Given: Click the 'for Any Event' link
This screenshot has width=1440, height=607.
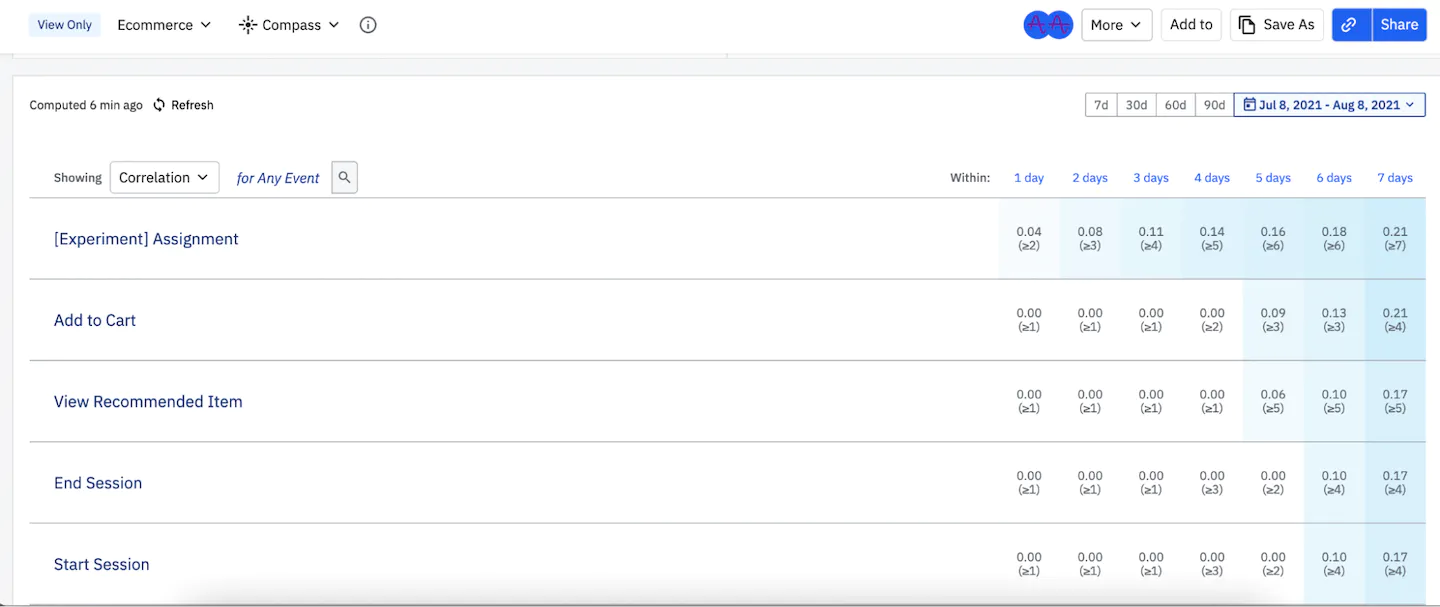Looking at the screenshot, I should point(278,178).
